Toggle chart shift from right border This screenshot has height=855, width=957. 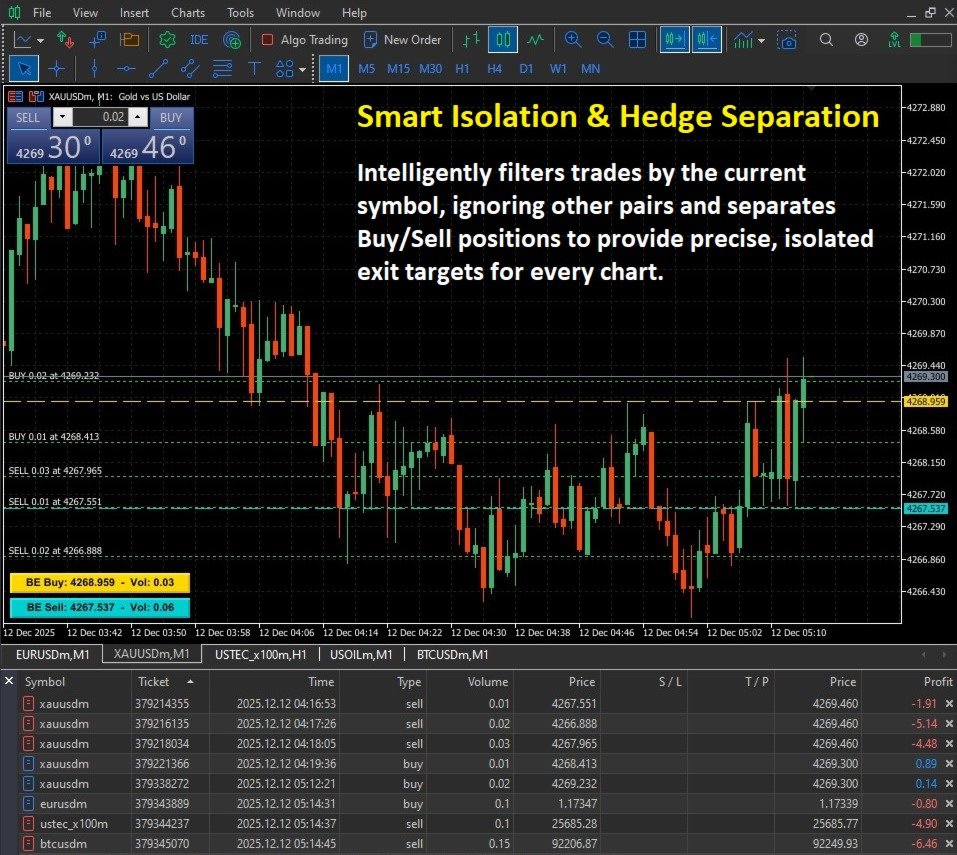(707, 40)
